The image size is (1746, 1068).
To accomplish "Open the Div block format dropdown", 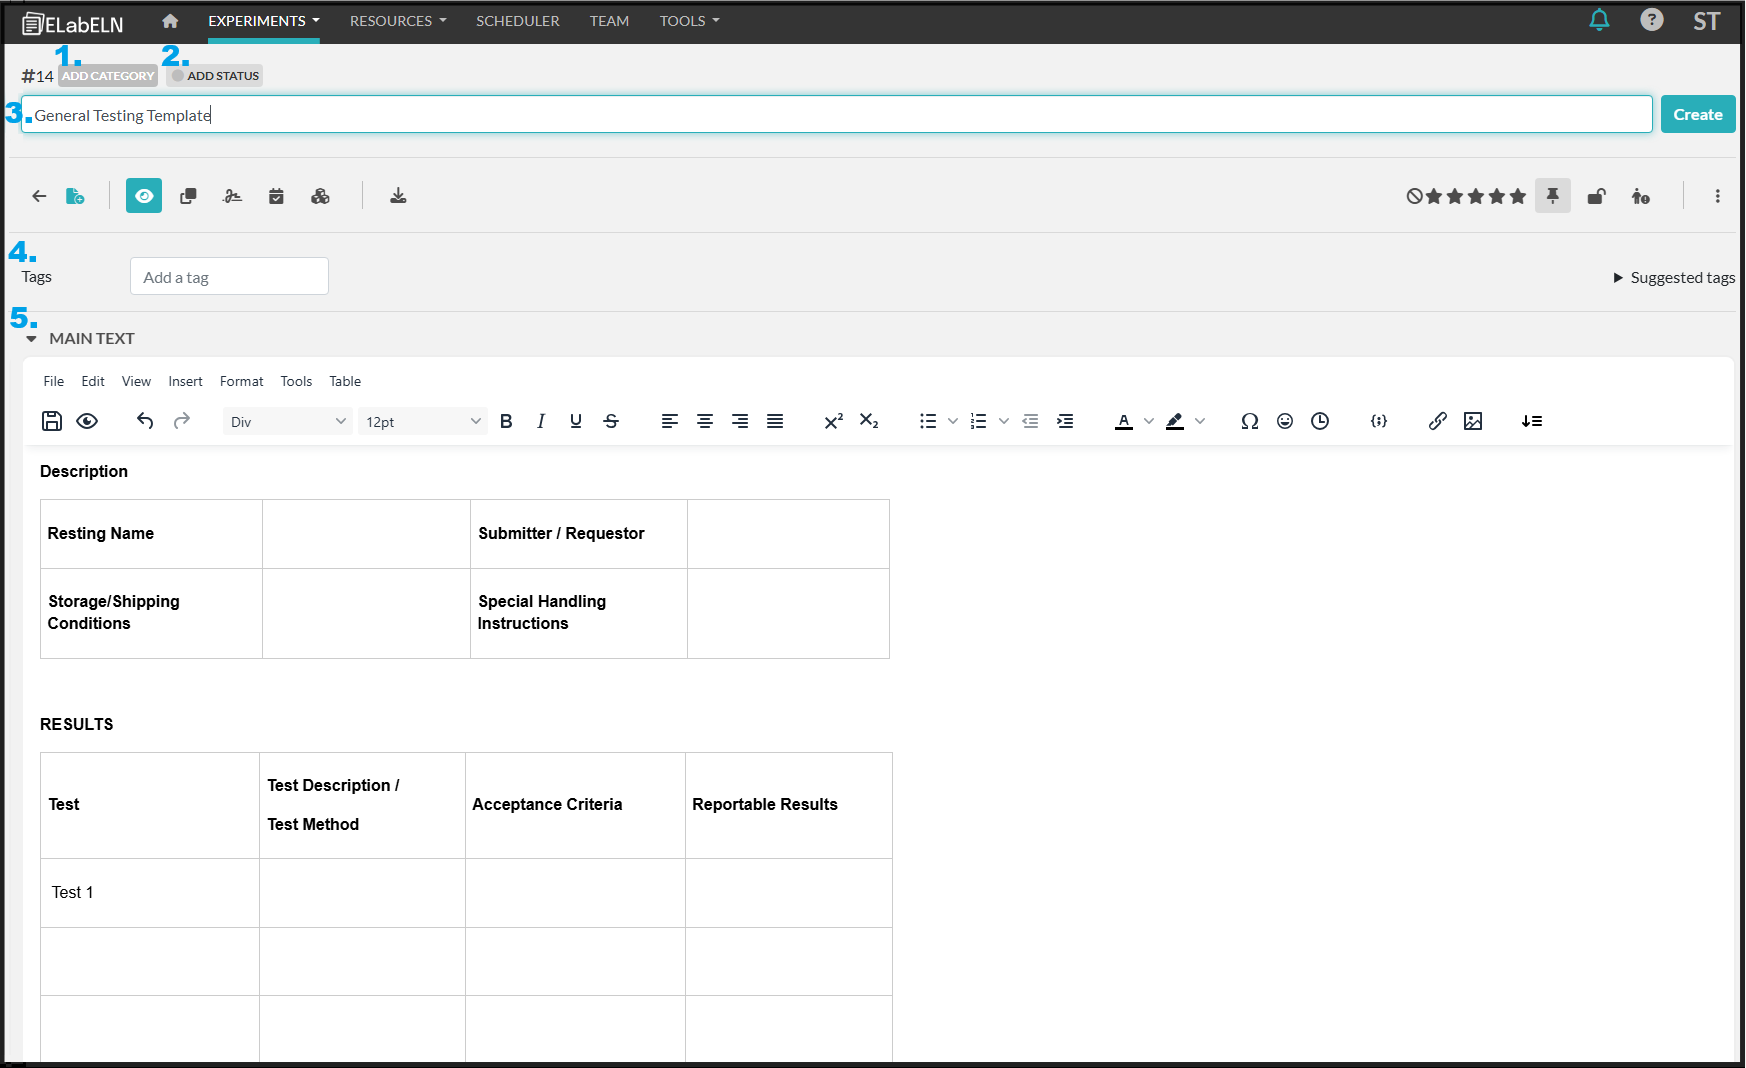I will click(287, 421).
